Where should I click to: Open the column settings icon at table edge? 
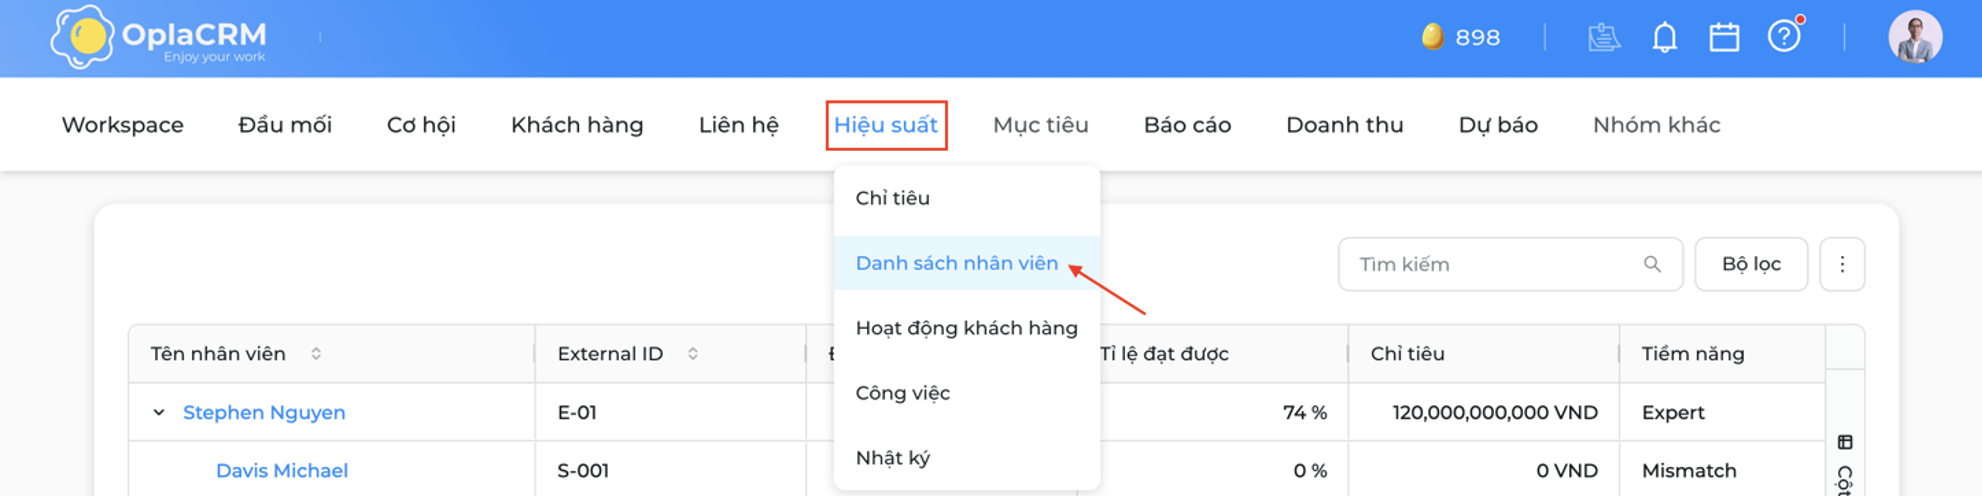1845,442
